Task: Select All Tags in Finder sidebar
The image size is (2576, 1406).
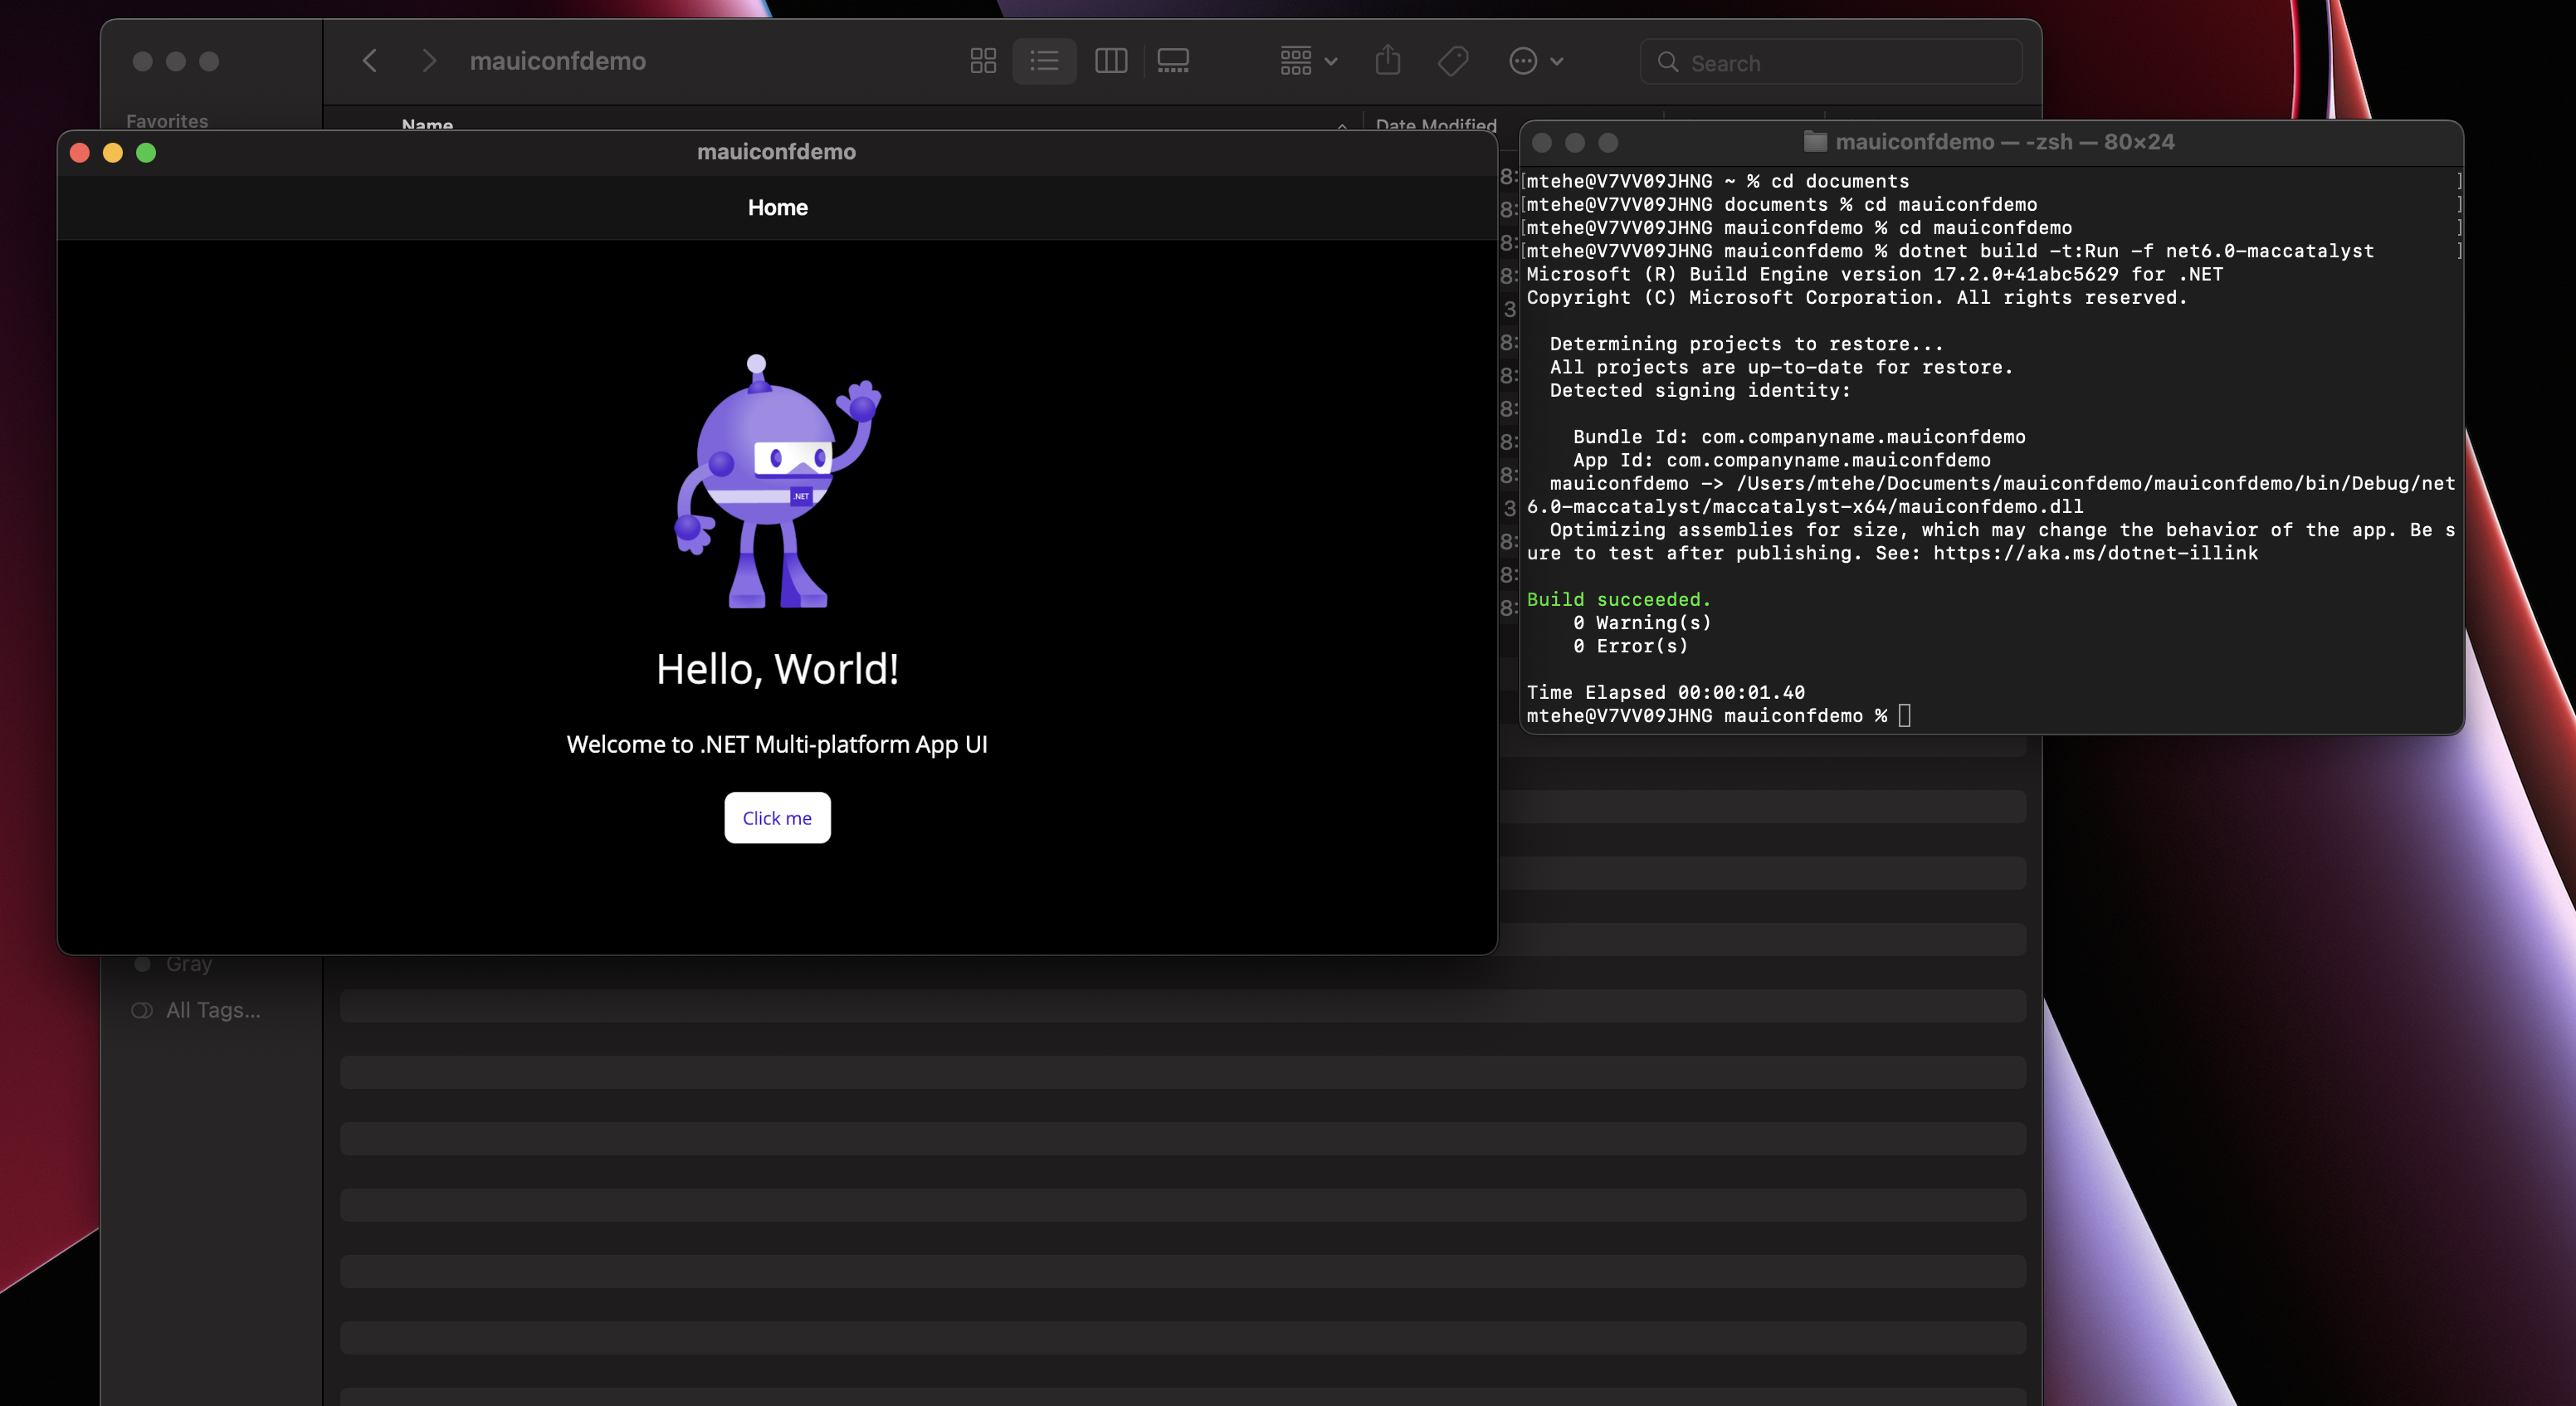Action: click(x=212, y=1010)
